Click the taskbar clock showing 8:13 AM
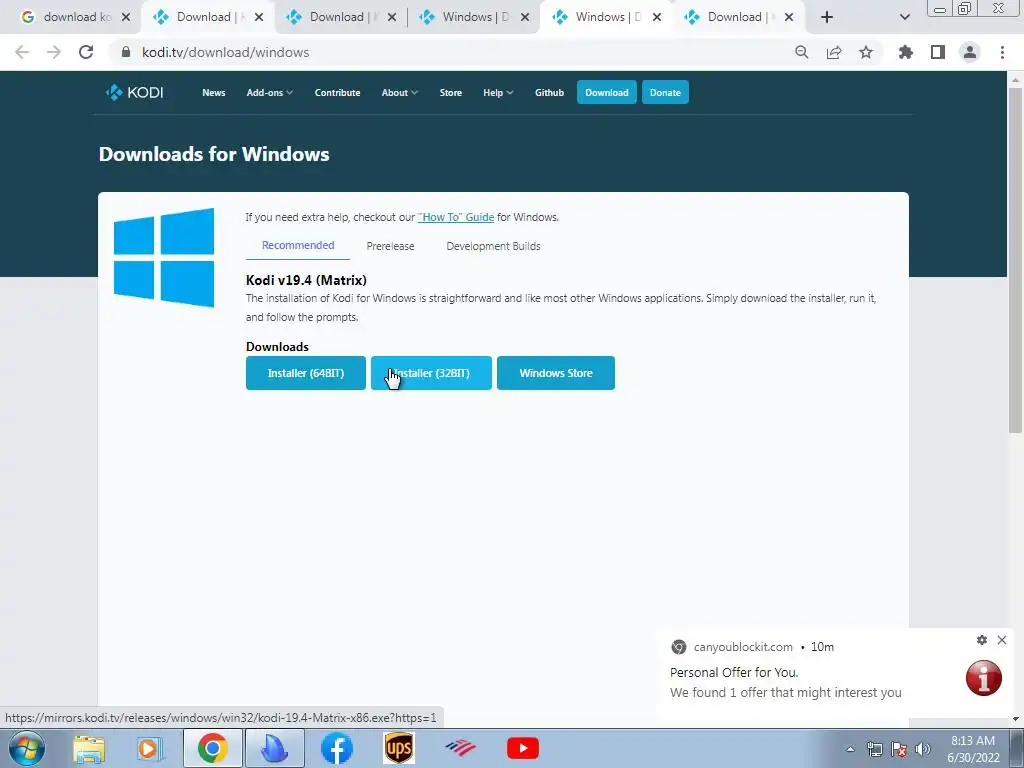The width and height of the screenshot is (1024, 768). [973, 749]
